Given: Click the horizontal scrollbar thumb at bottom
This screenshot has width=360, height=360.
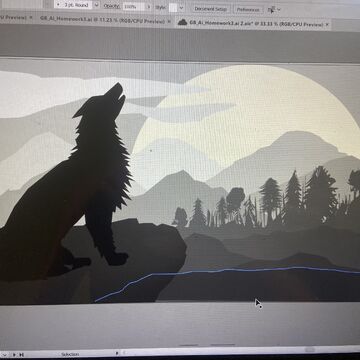Looking at the screenshot, I should coord(310,349).
